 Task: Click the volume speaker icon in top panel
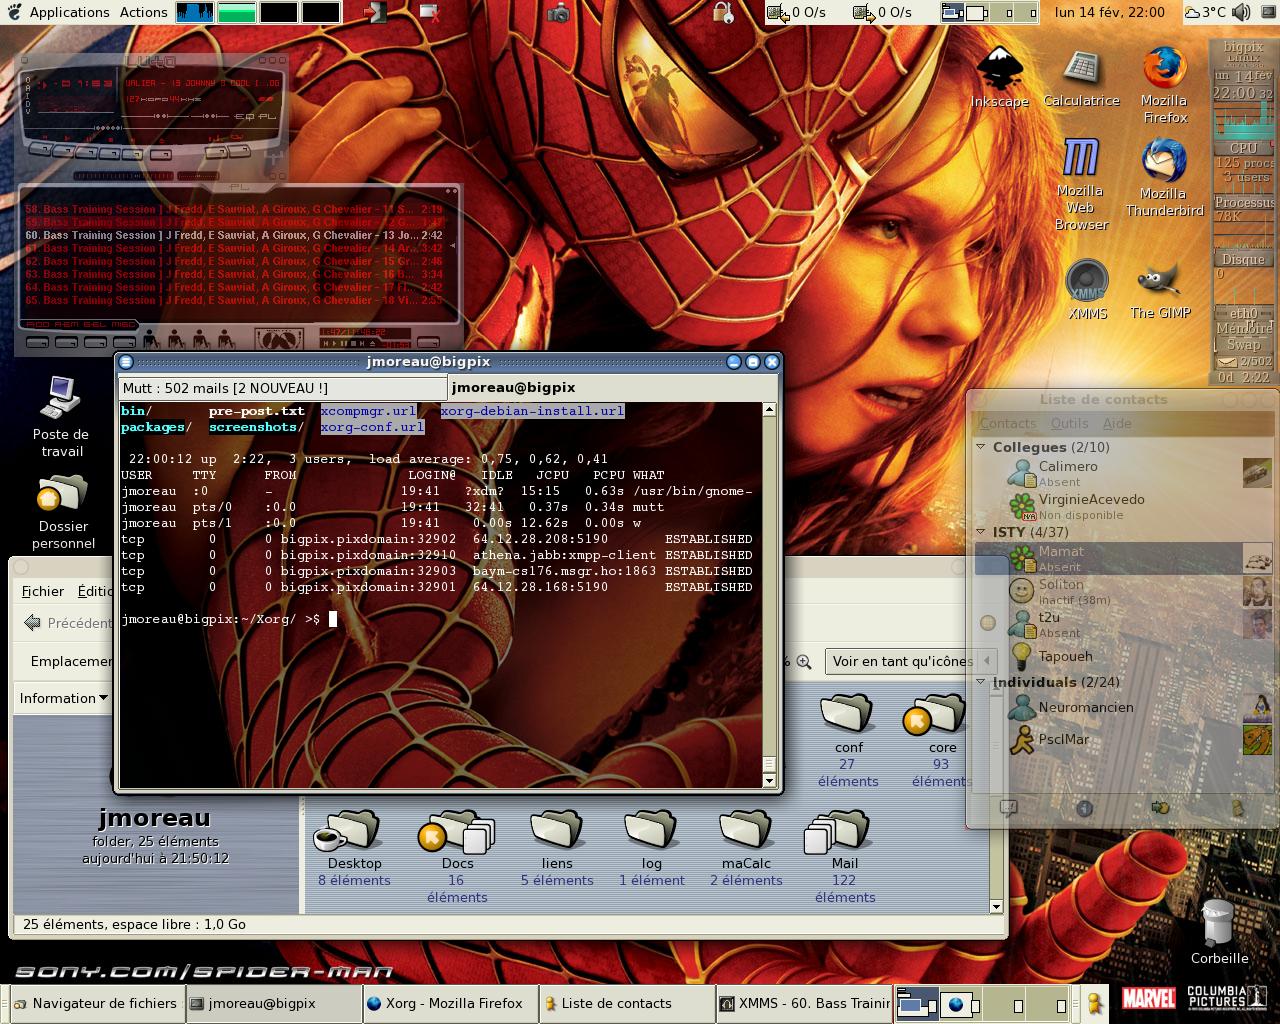pyautogui.click(x=1242, y=13)
